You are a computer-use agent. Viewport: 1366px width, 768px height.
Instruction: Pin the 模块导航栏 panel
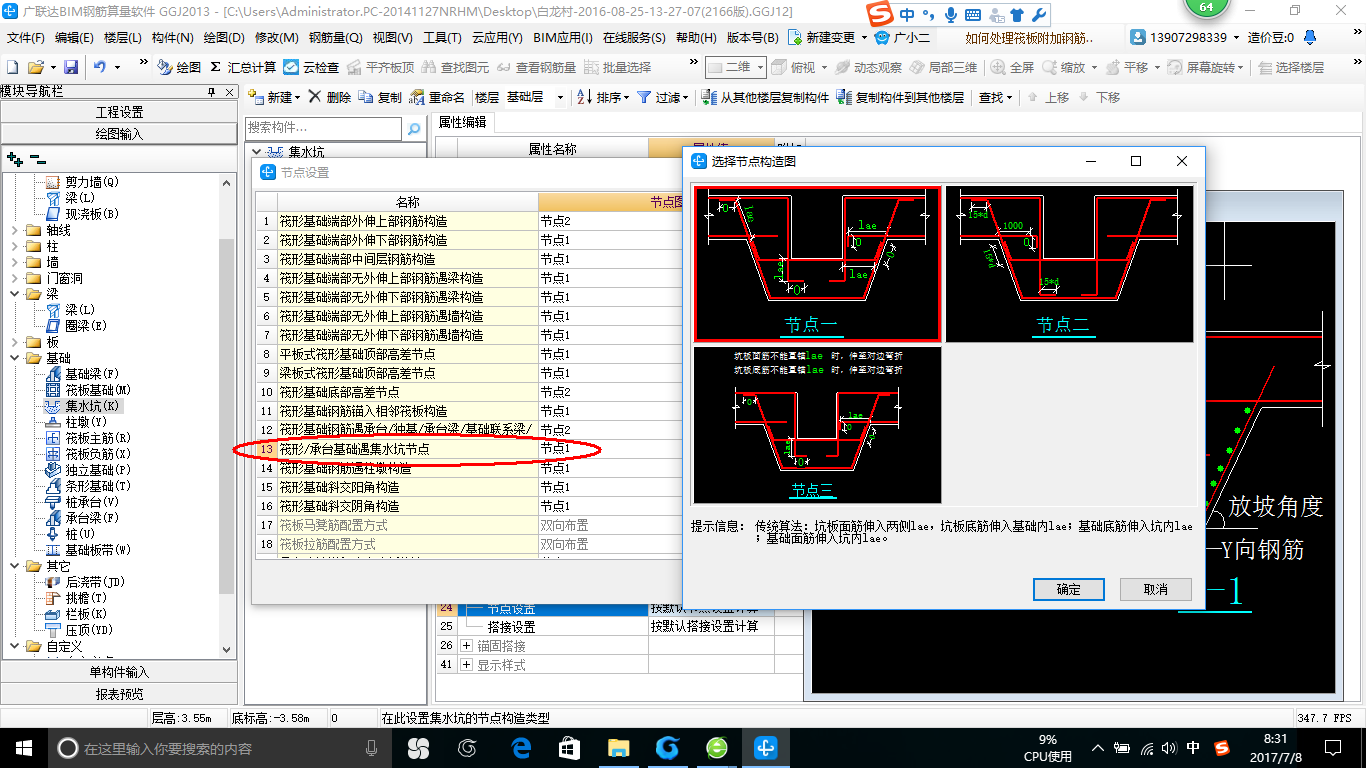click(210, 91)
